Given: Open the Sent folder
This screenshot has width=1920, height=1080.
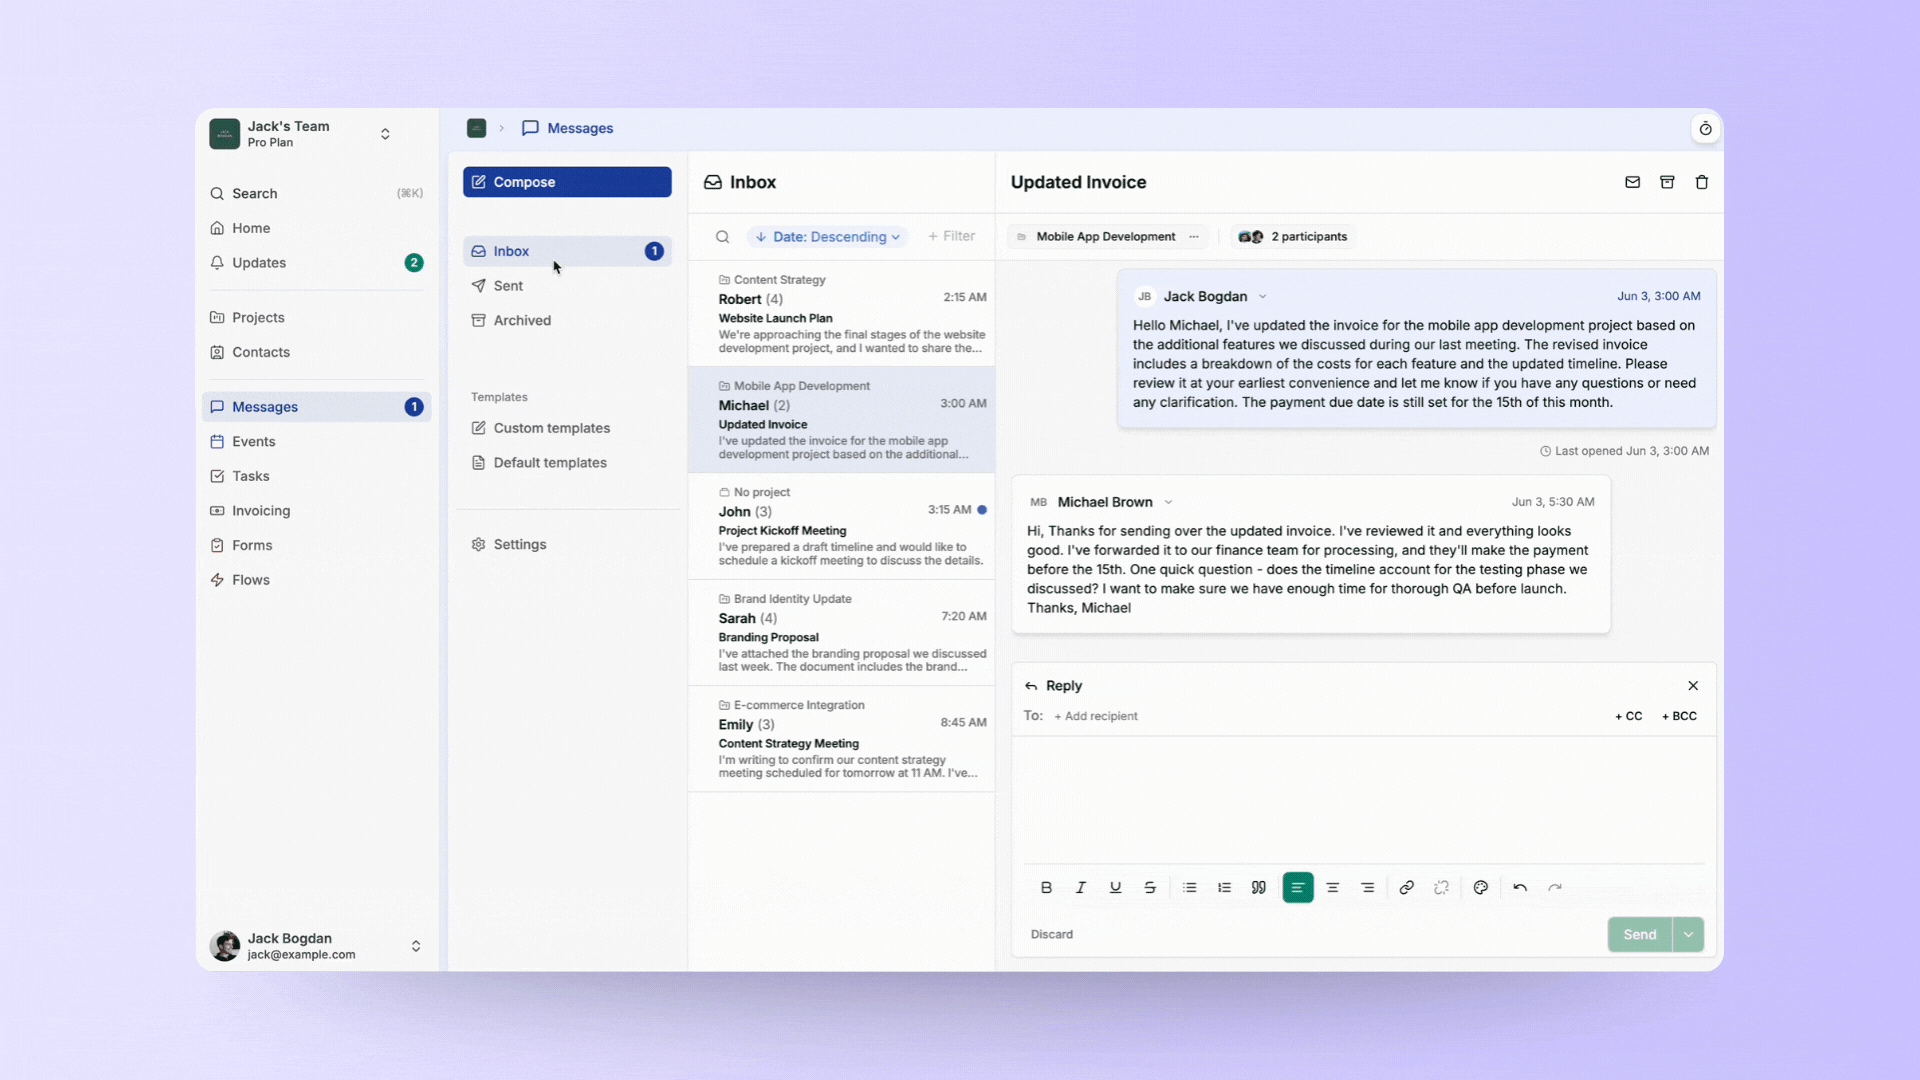Looking at the screenshot, I should (x=508, y=286).
